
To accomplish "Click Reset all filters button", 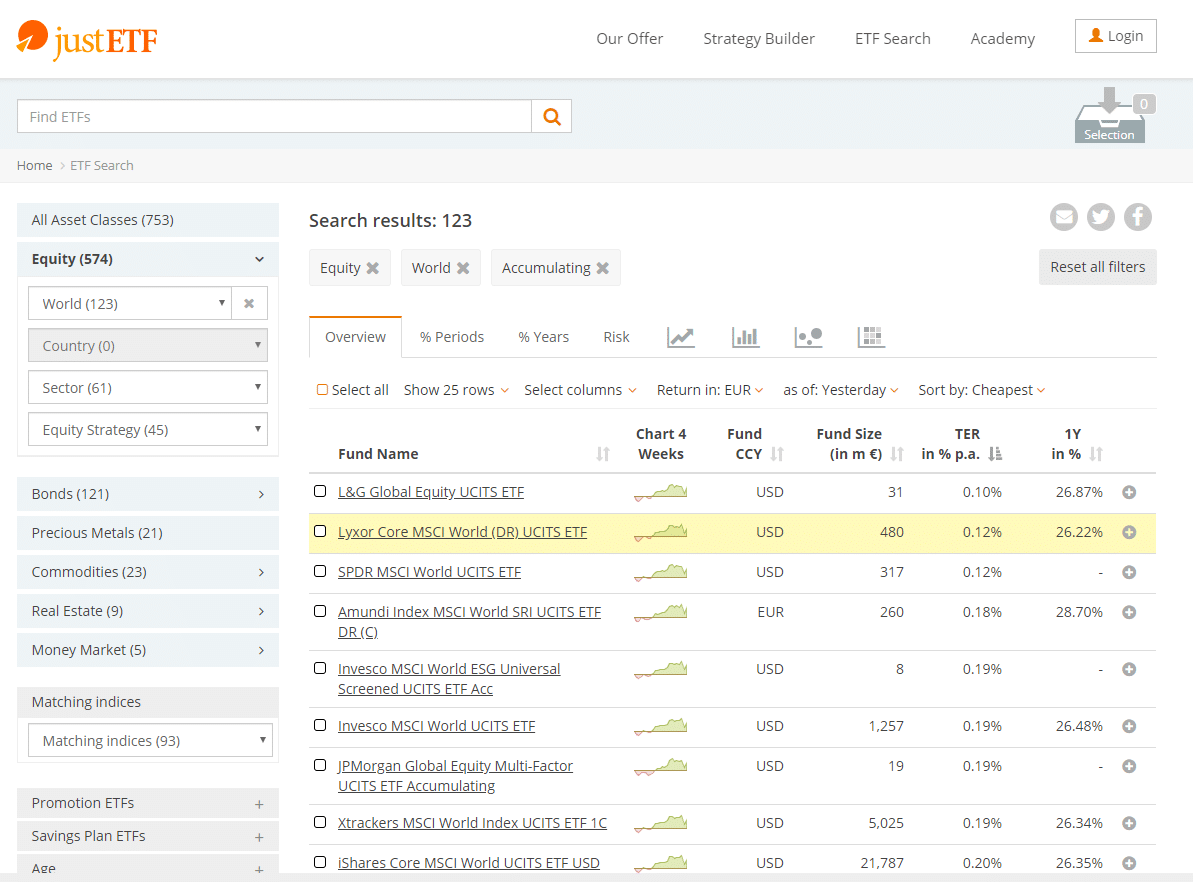I will coord(1097,267).
